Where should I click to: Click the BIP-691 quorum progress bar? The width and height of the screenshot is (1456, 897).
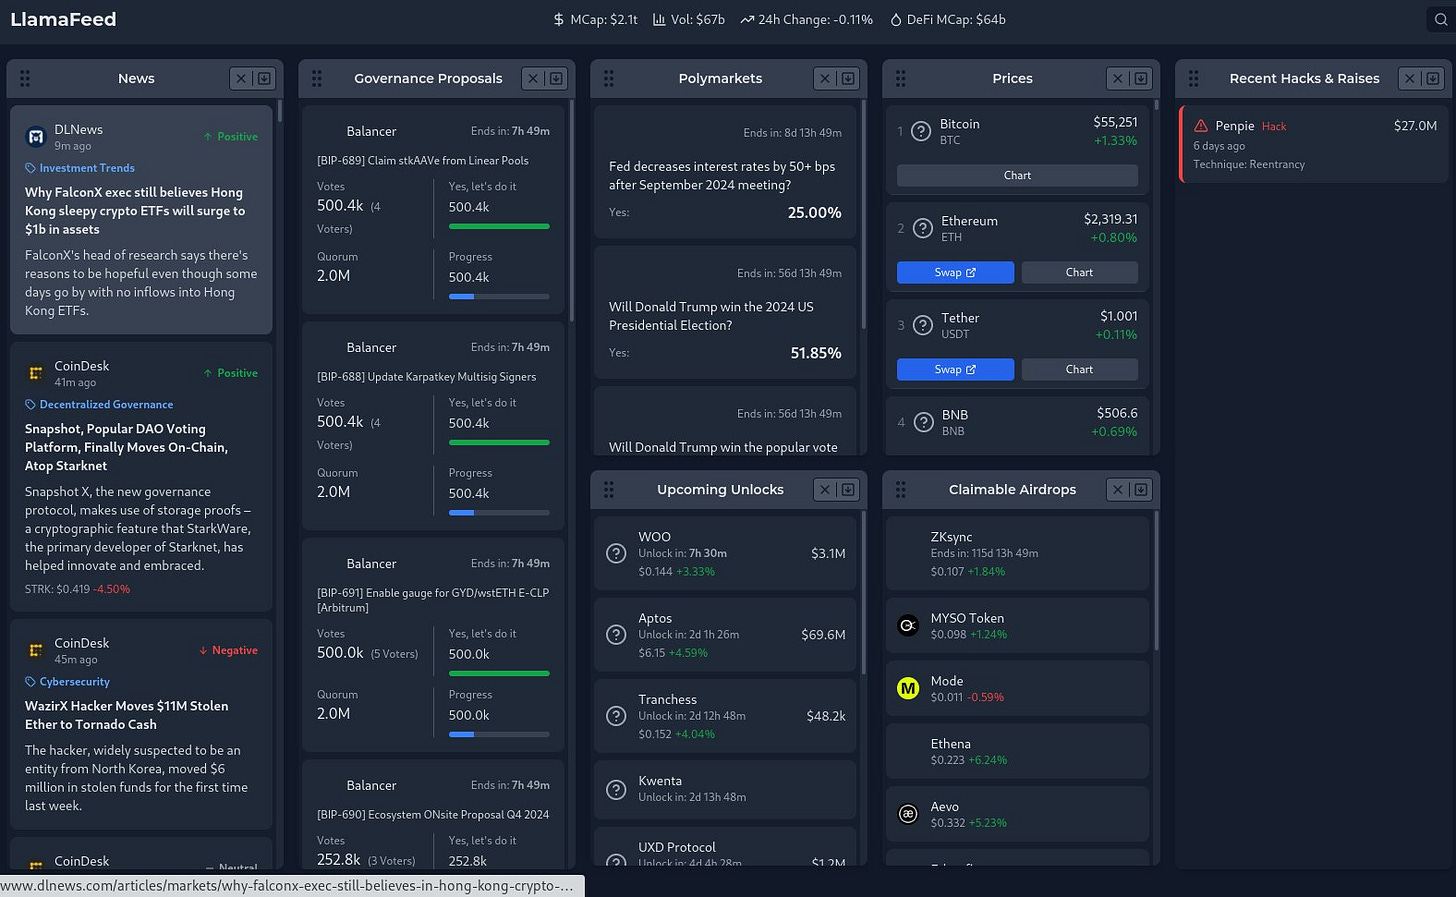pyautogui.click(x=499, y=734)
